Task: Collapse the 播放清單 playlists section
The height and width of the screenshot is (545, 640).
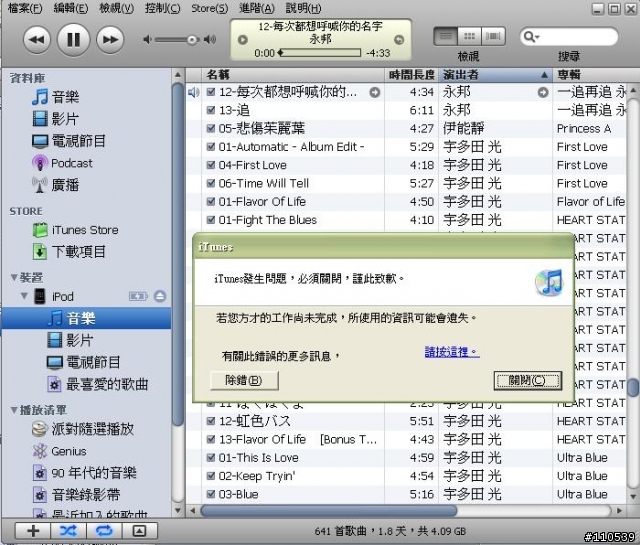Action: [x=14, y=410]
